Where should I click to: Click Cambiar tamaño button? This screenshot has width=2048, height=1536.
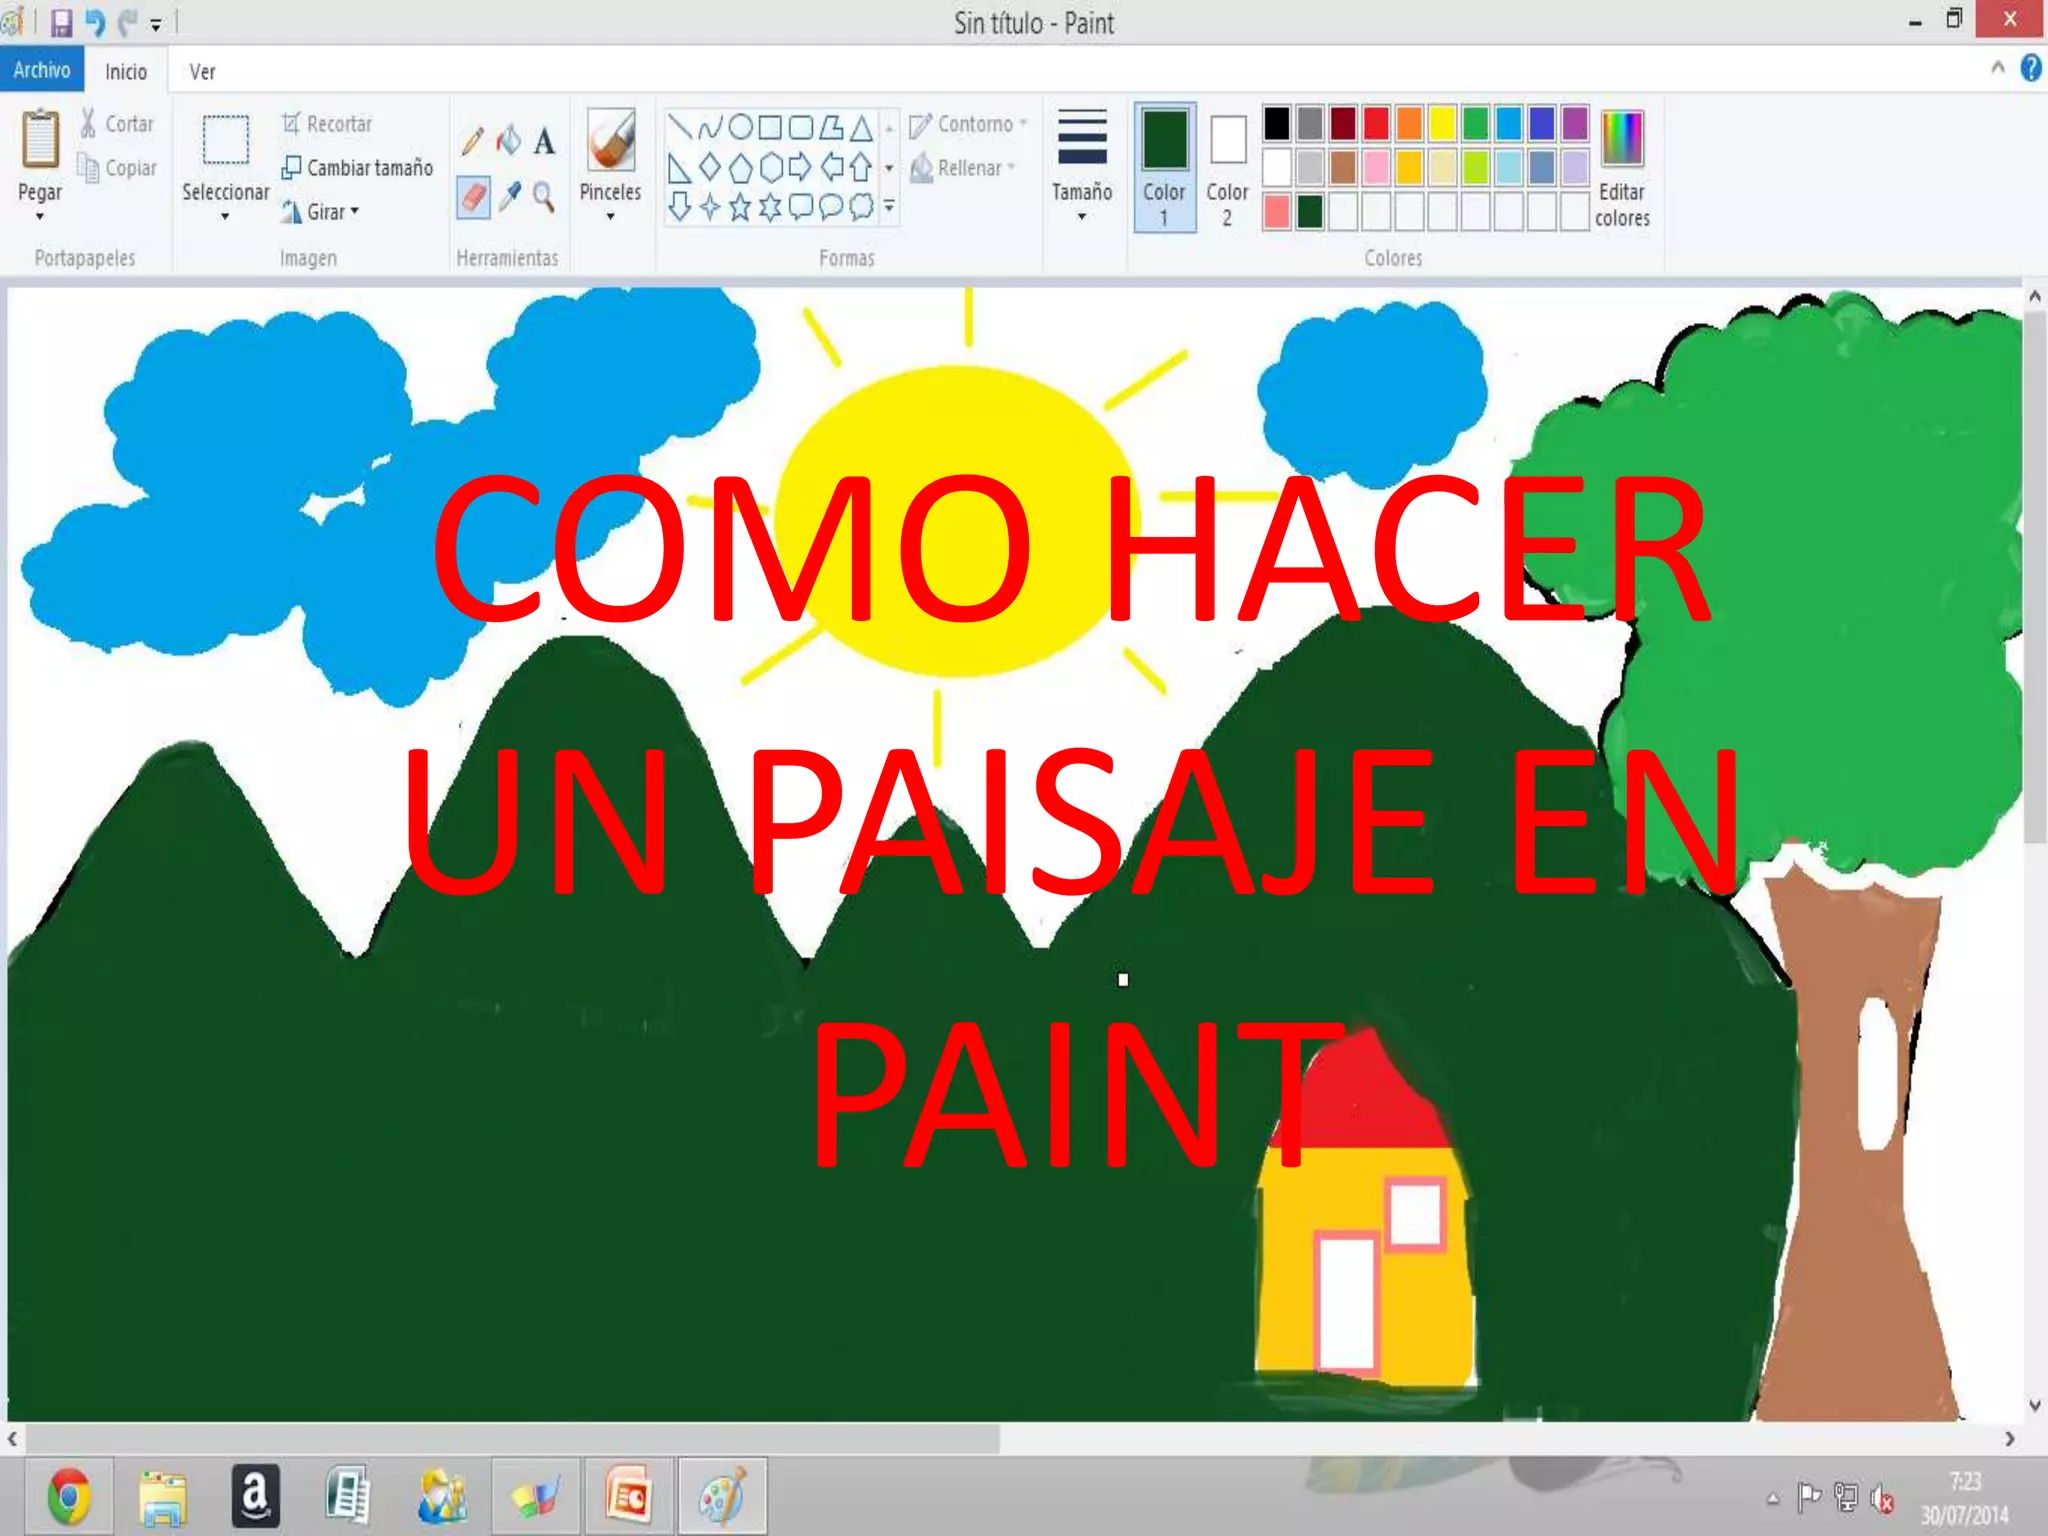[358, 168]
